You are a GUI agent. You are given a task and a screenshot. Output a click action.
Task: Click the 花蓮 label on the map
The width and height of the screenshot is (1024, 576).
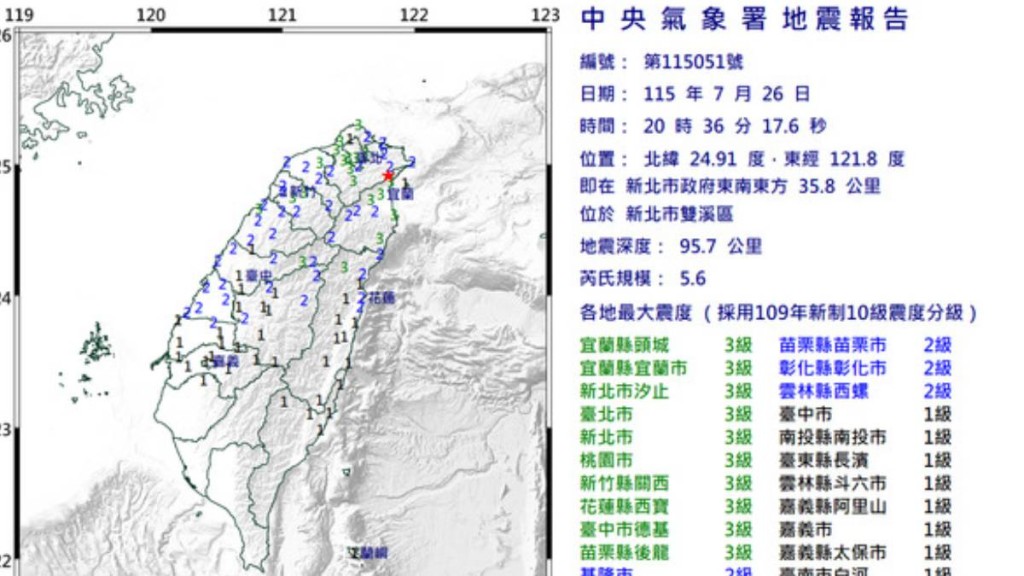pyautogui.click(x=381, y=298)
